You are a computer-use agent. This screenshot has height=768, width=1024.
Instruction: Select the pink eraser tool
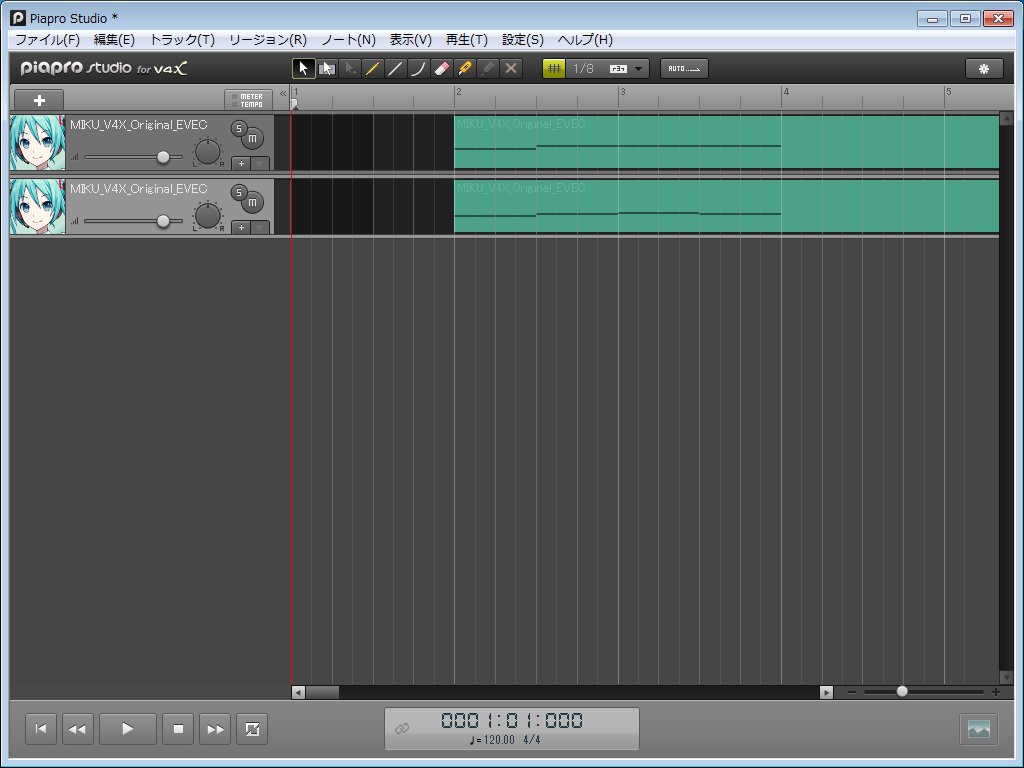[441, 69]
